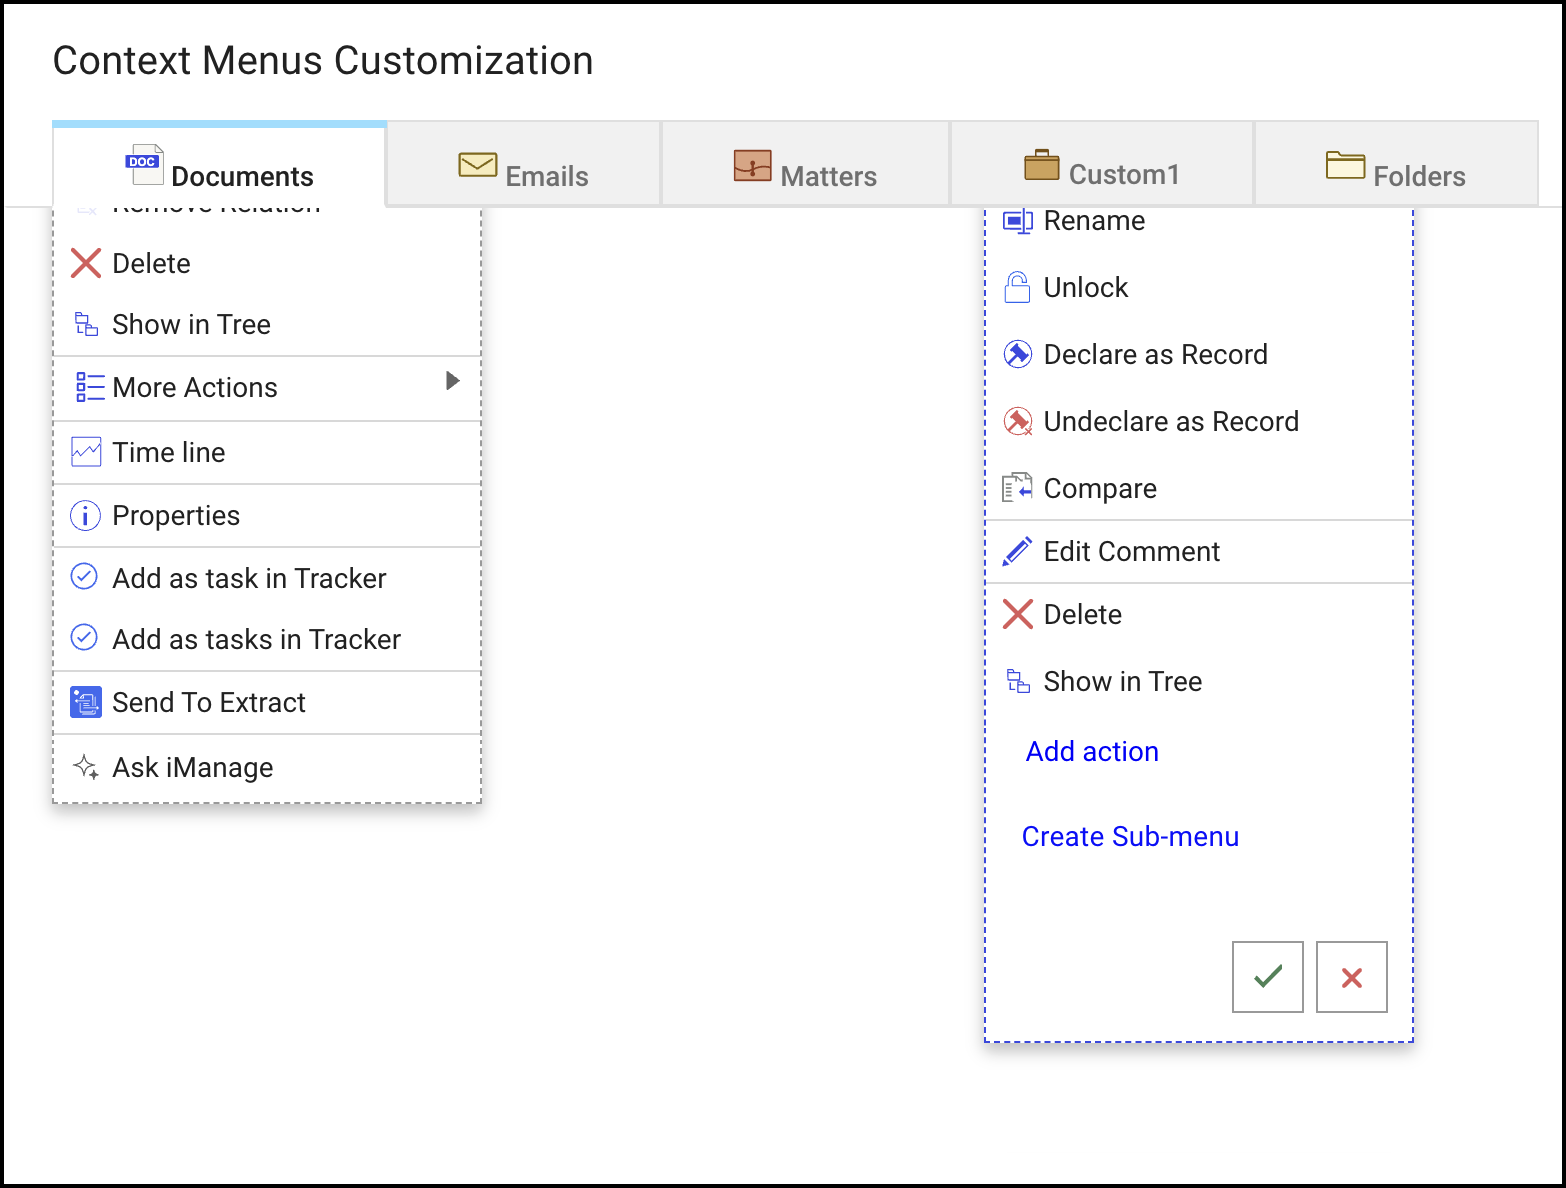Click the Compare documents icon

coord(1017,489)
